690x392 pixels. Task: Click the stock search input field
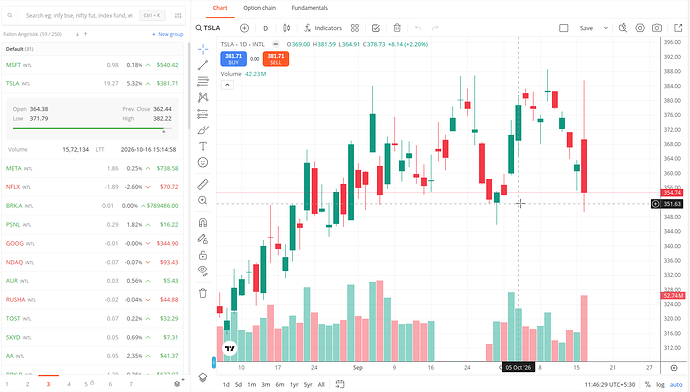coord(79,15)
